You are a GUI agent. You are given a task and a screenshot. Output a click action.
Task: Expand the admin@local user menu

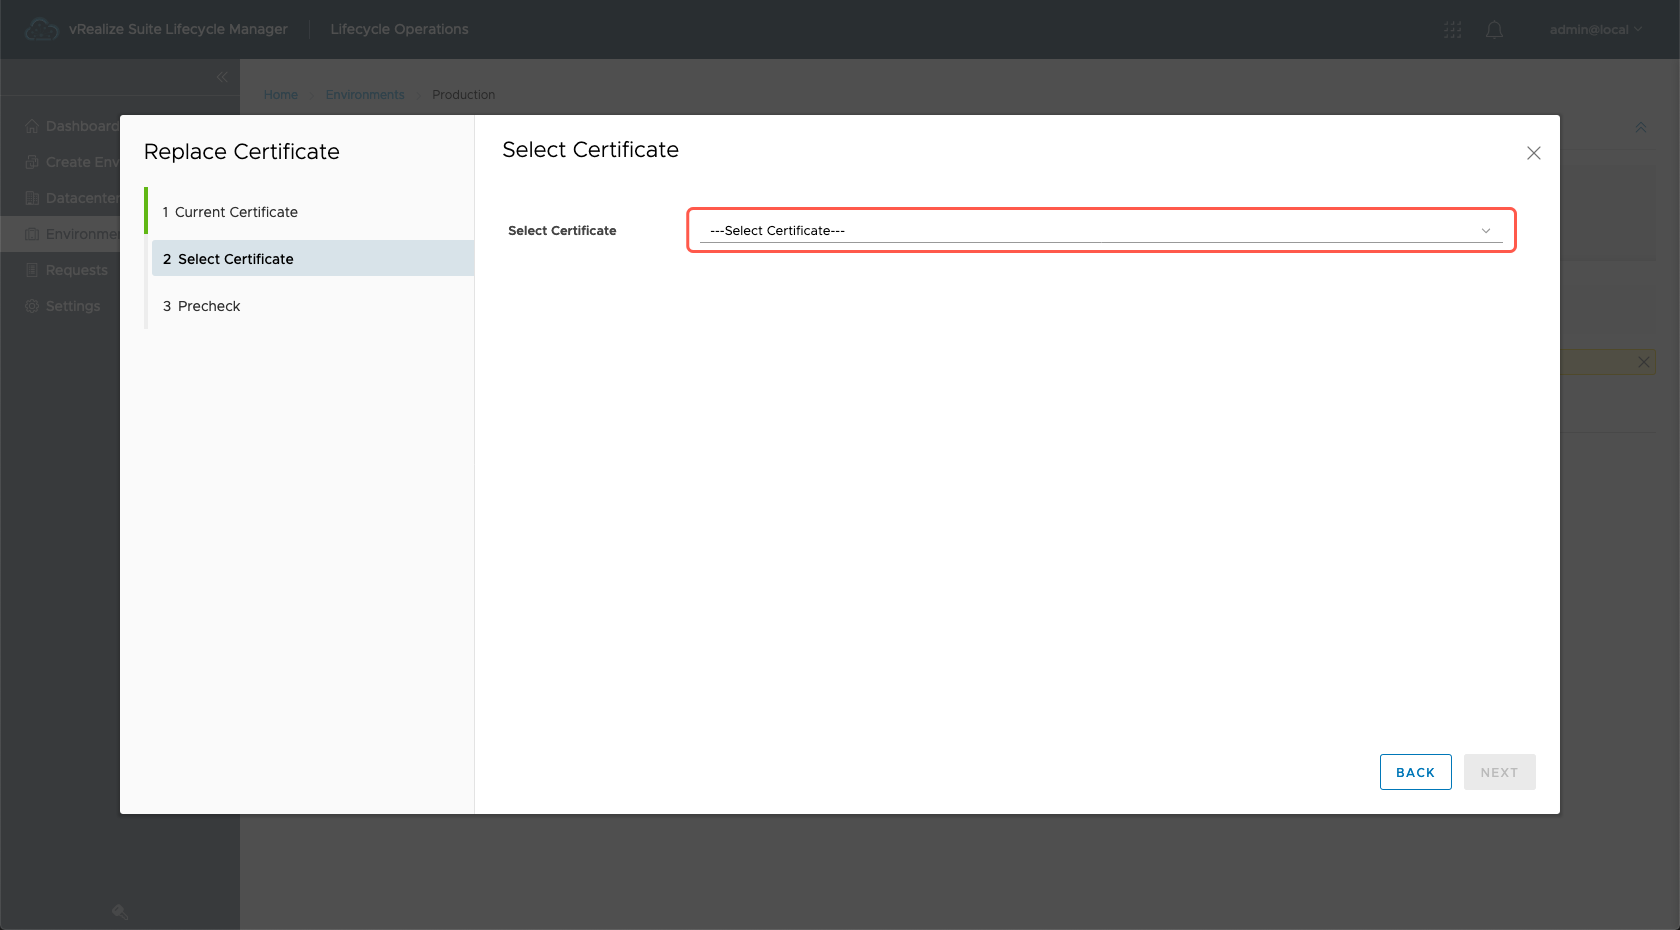pyautogui.click(x=1595, y=30)
